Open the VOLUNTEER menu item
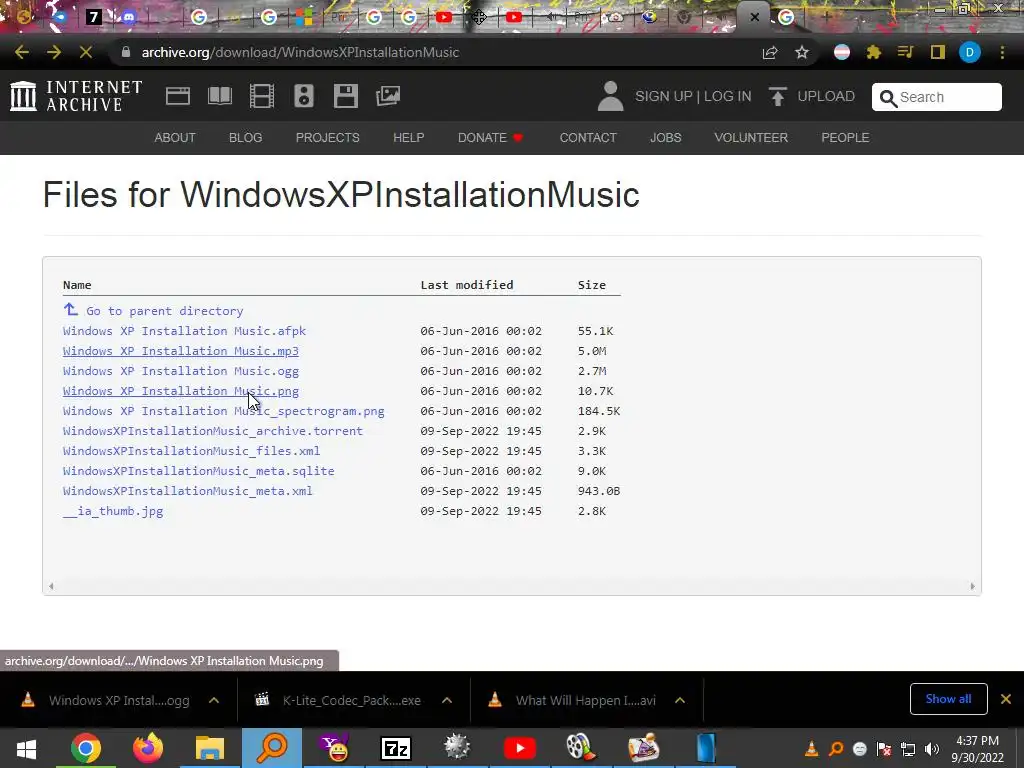 click(x=751, y=138)
